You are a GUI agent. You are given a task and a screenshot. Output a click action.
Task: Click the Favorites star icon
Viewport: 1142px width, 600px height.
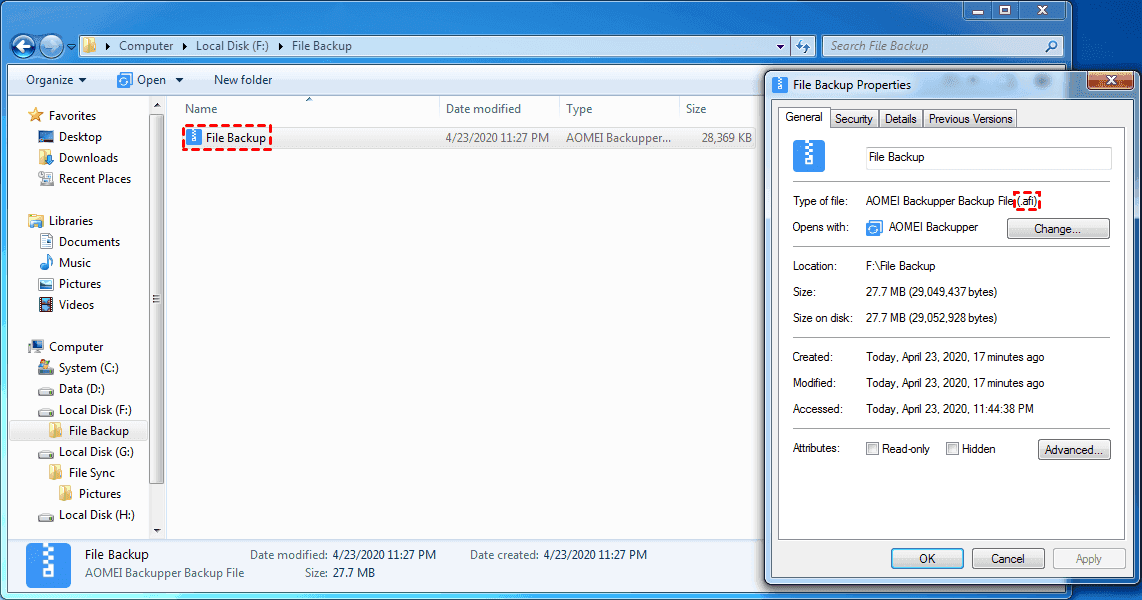[x=36, y=116]
